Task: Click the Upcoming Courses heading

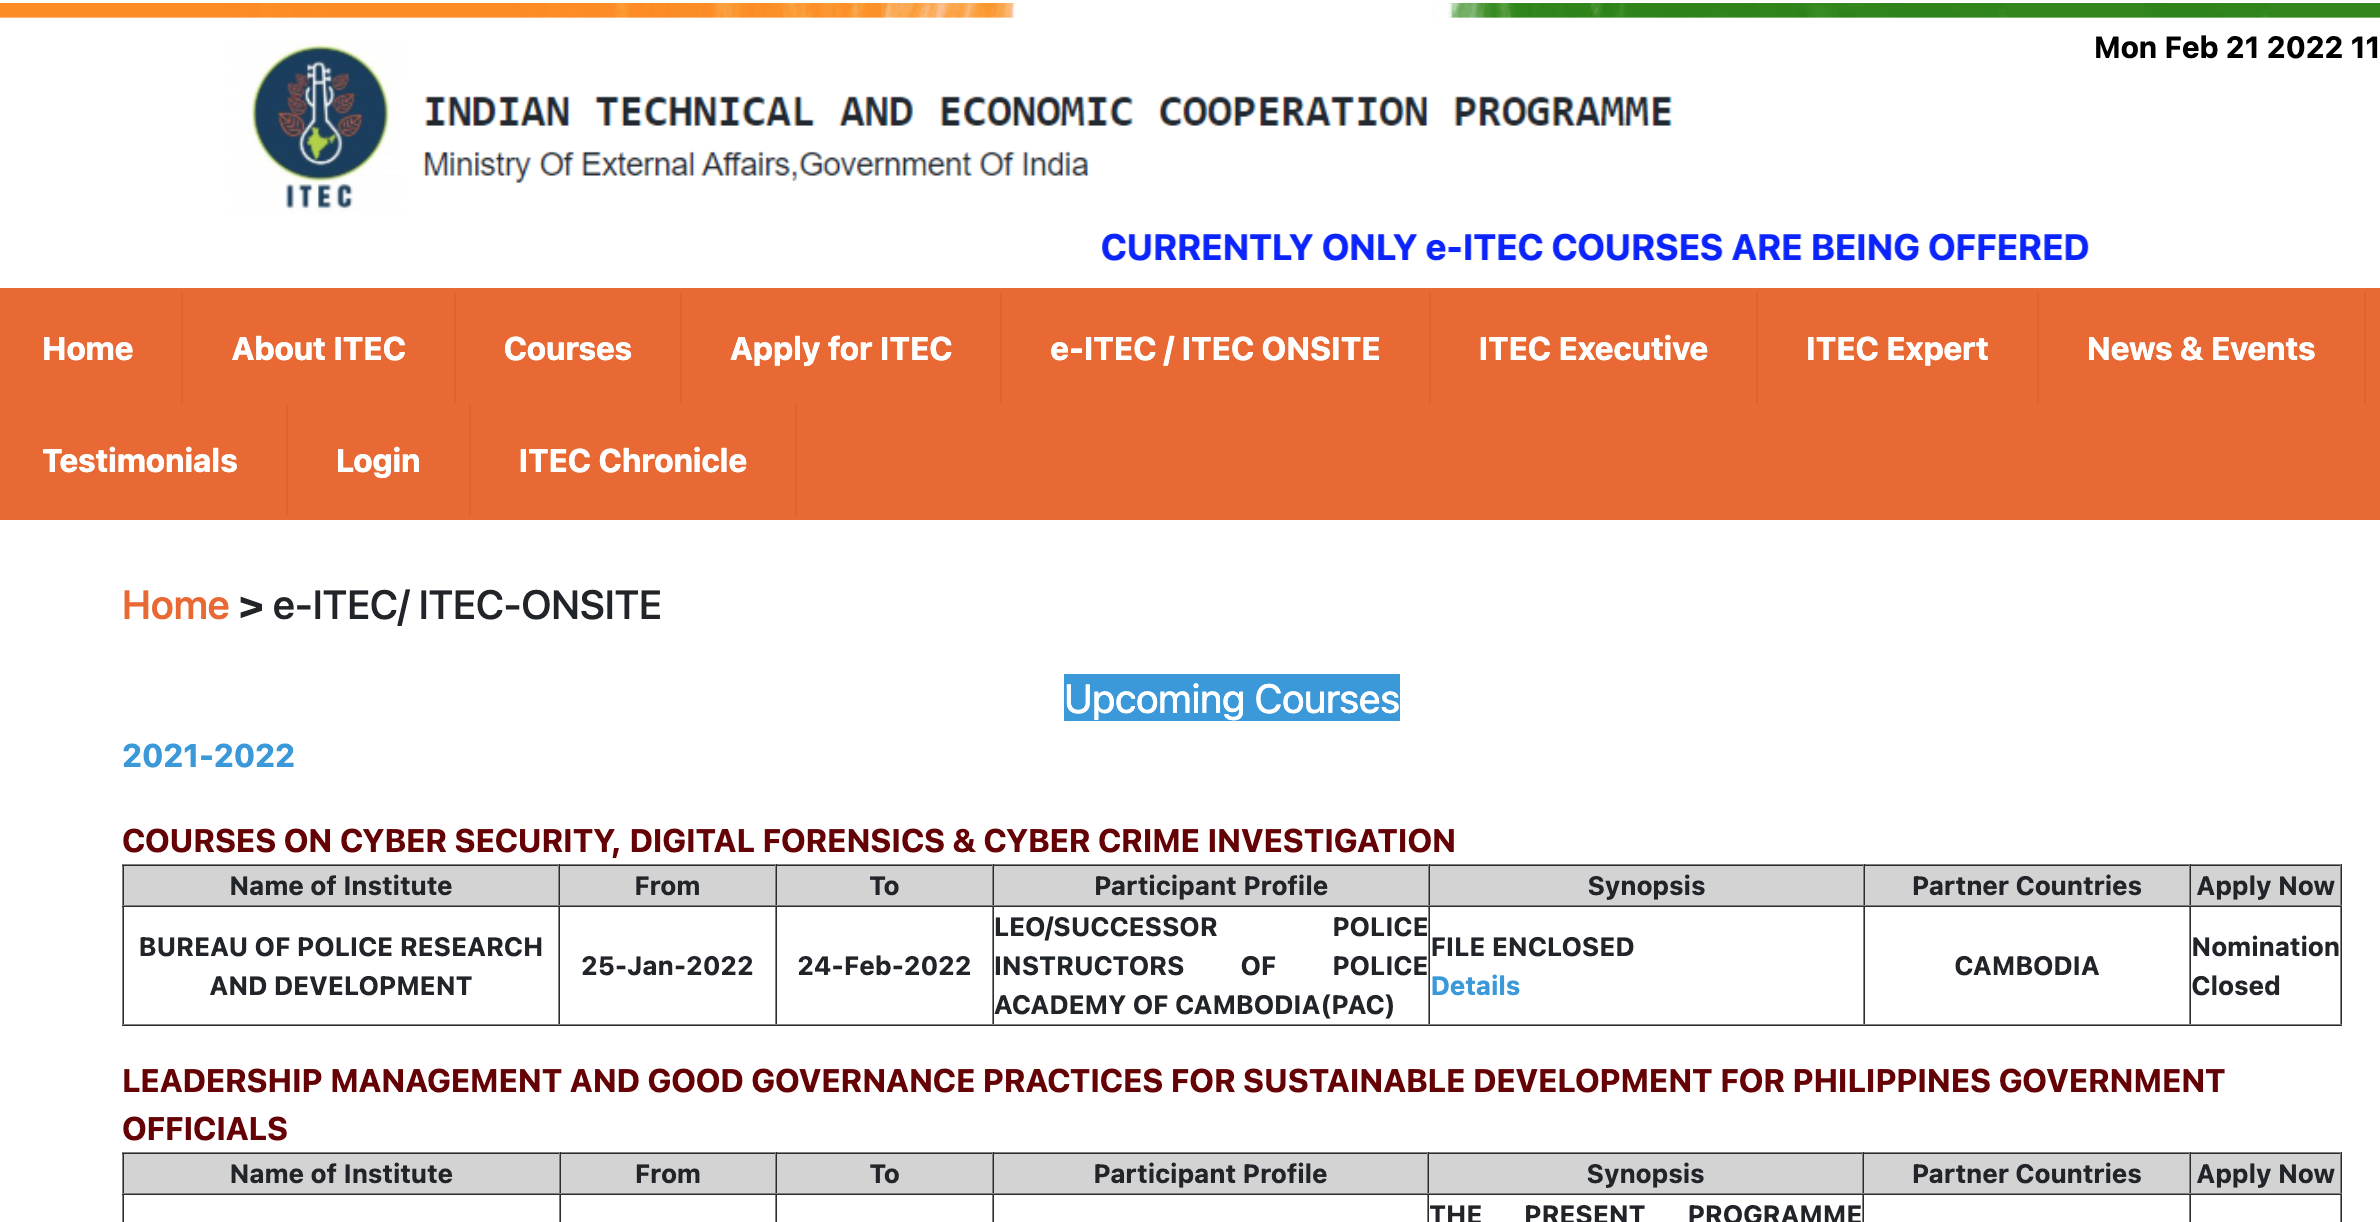Action: click(x=1231, y=698)
